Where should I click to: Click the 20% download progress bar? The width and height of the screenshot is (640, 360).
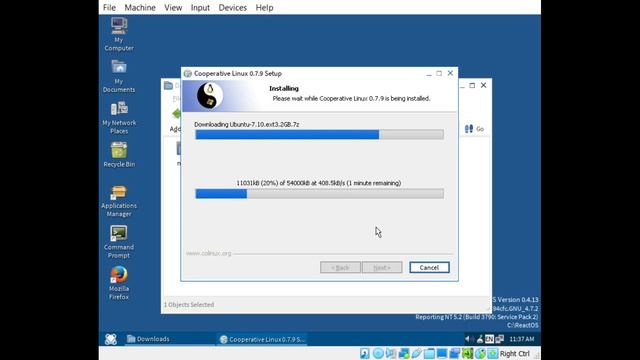pos(319,193)
